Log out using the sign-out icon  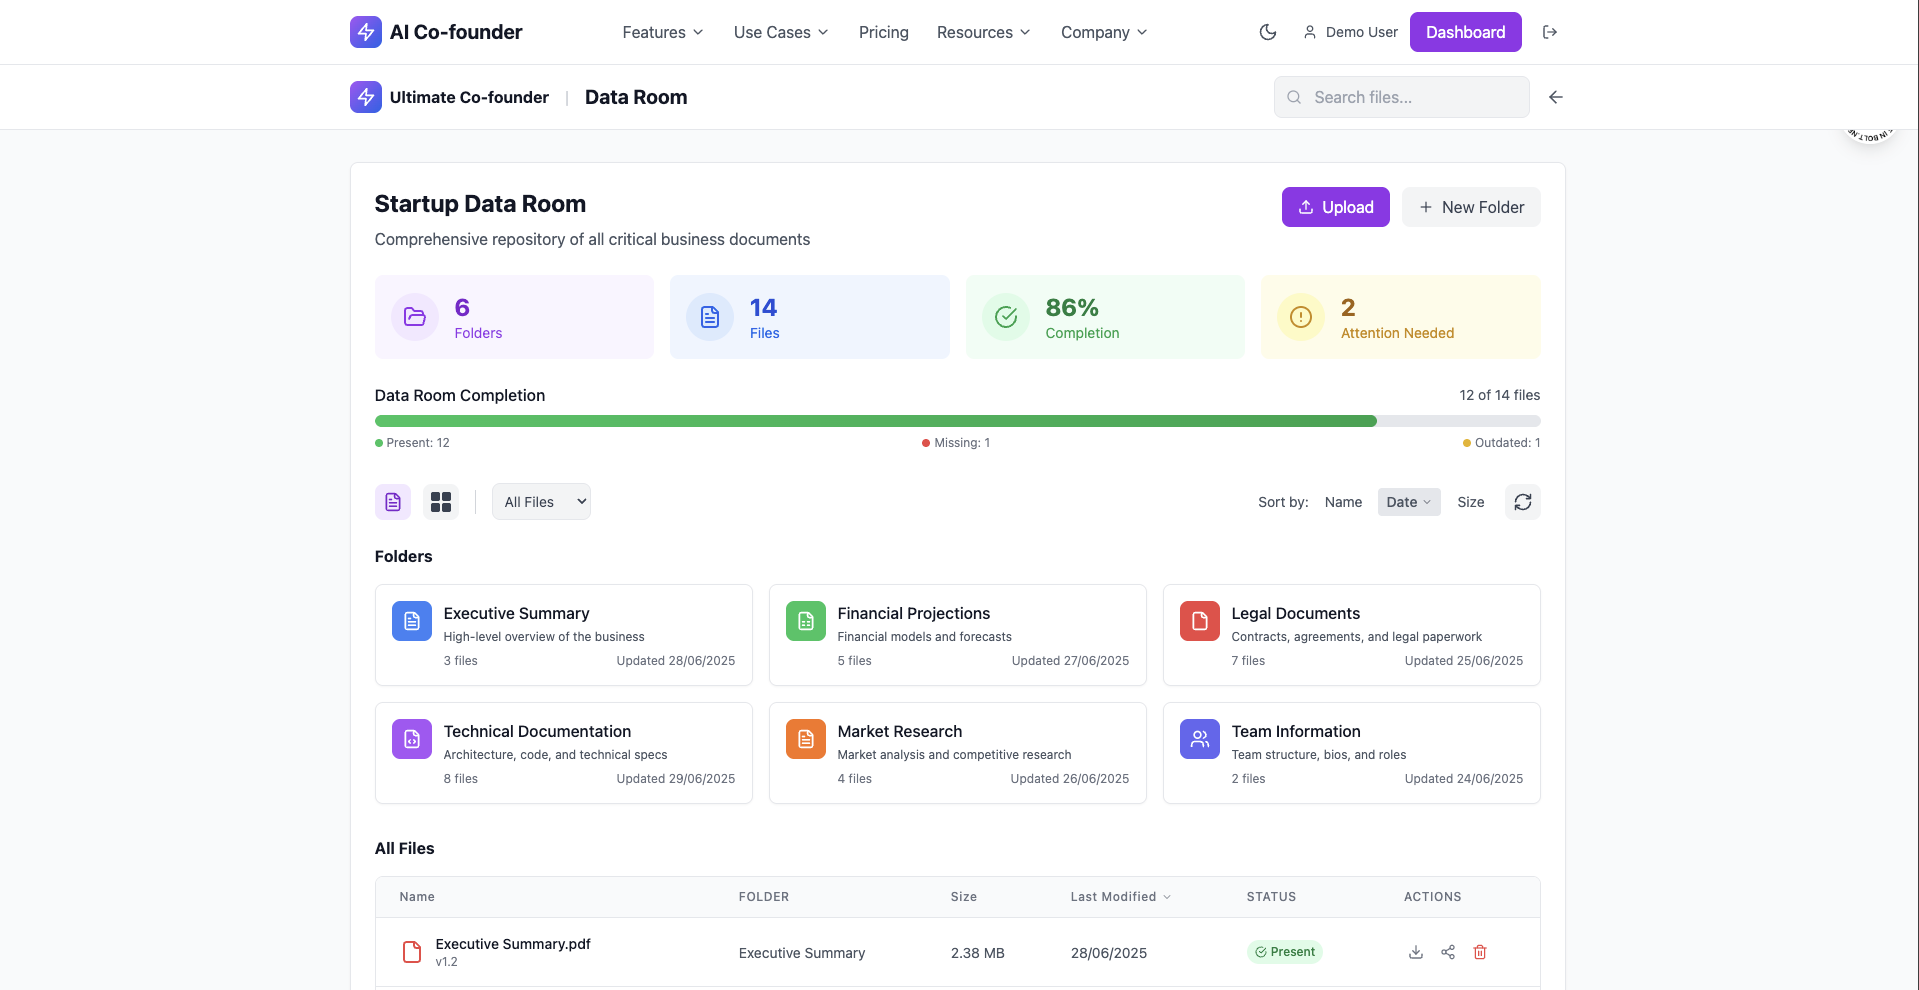coord(1549,31)
